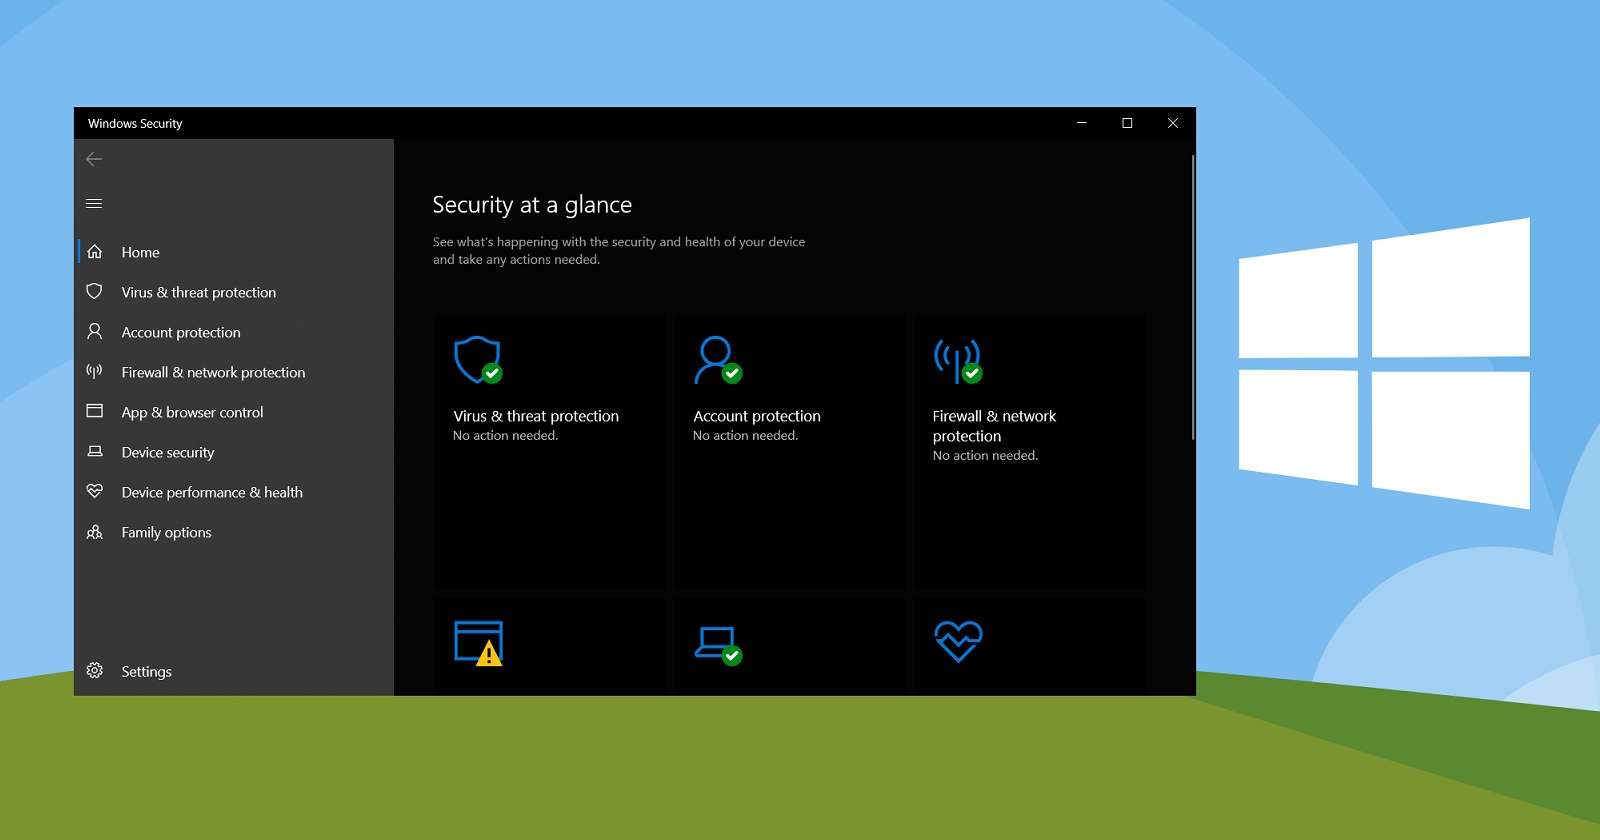The width and height of the screenshot is (1600, 840).
Task: Click the Account protection person icon in sidebar
Action: point(95,331)
